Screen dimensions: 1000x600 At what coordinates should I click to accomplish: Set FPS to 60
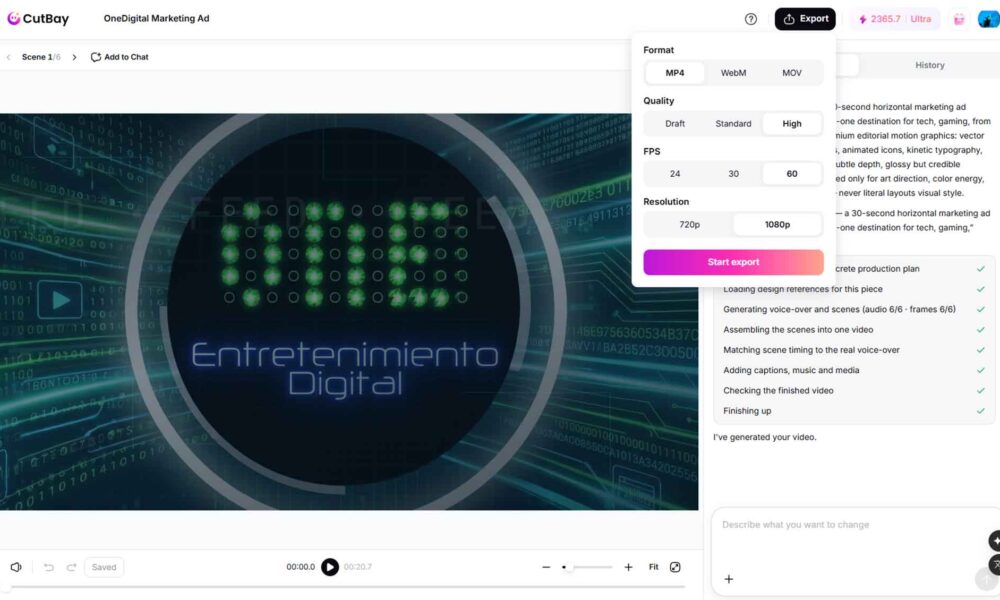coord(792,174)
